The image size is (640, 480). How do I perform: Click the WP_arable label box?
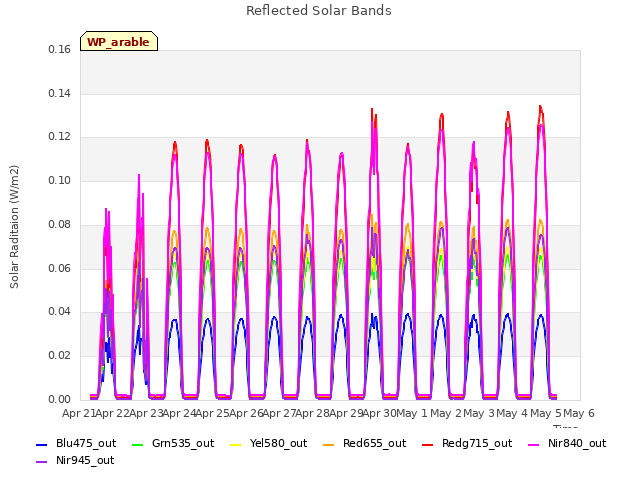point(119,41)
